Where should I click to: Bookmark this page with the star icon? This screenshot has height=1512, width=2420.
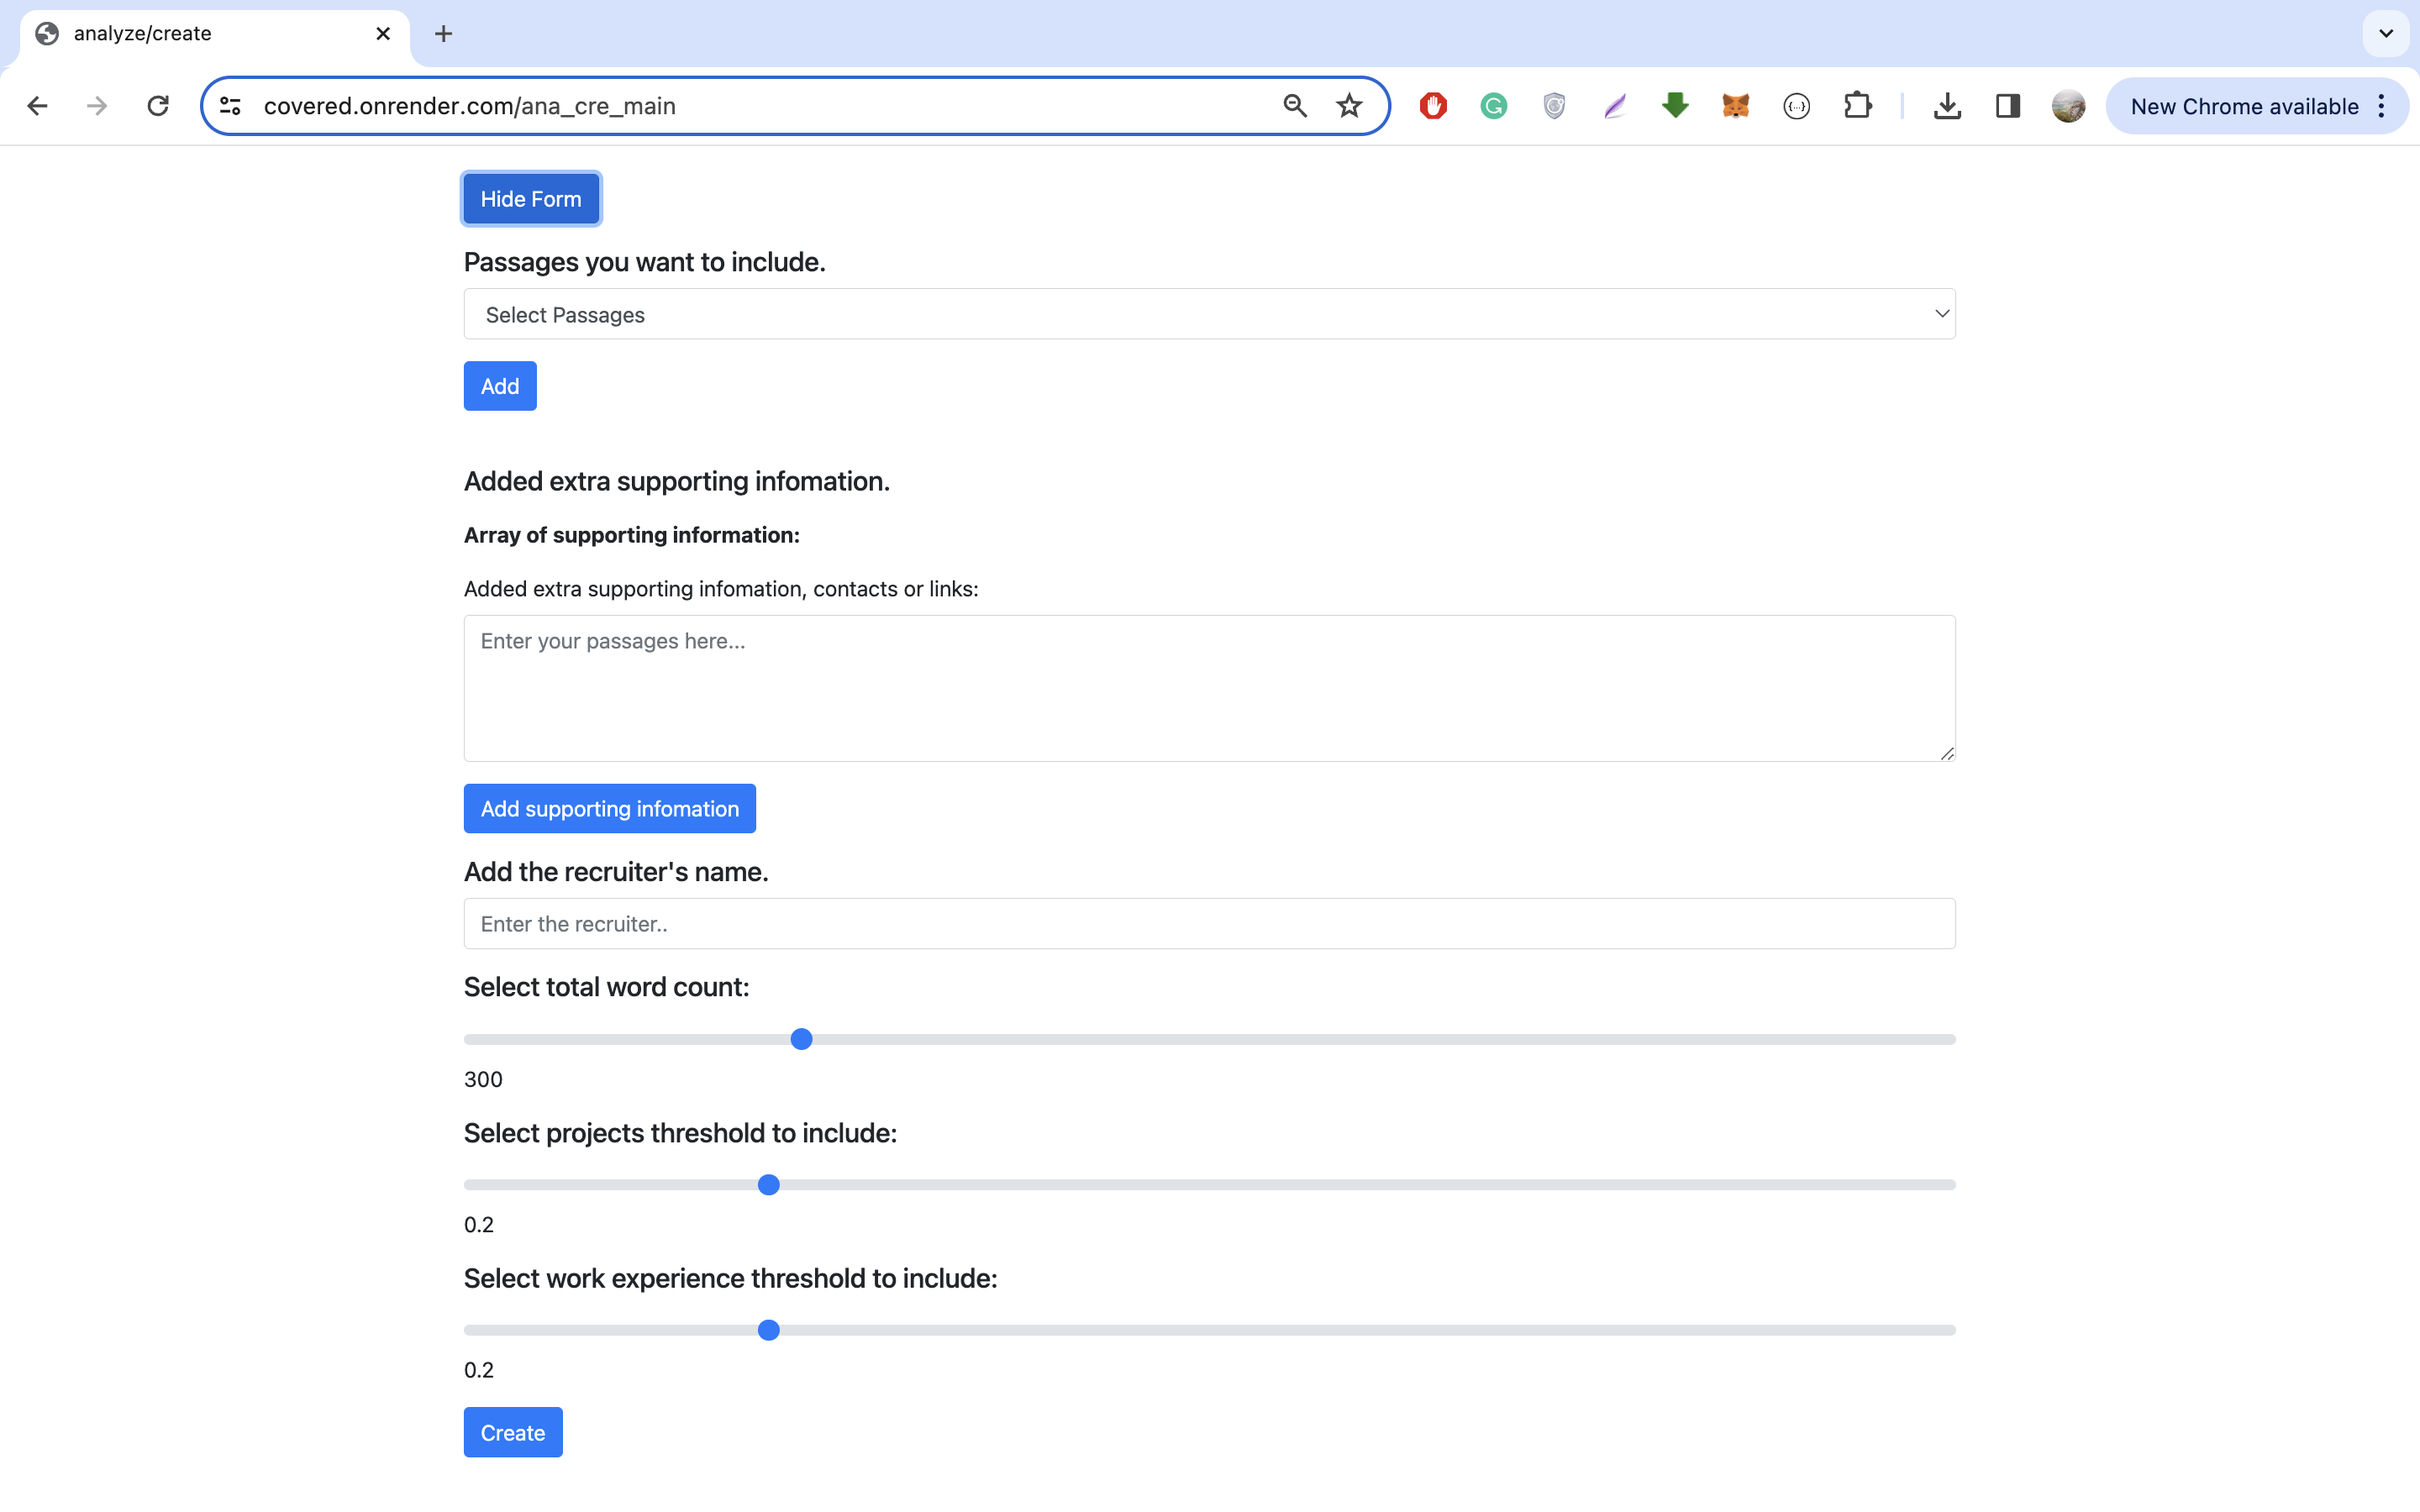(x=1349, y=106)
